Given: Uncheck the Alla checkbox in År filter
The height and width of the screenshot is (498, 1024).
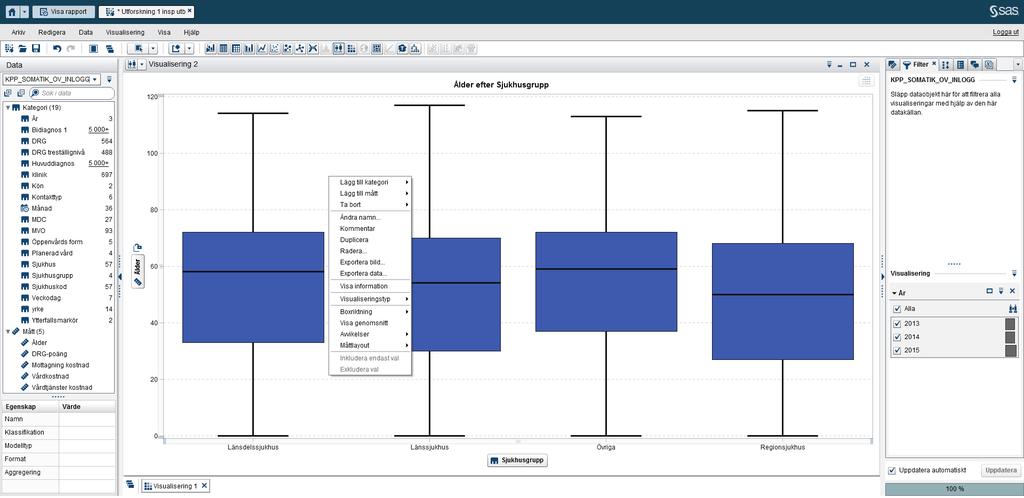Looking at the screenshot, I should [897, 309].
